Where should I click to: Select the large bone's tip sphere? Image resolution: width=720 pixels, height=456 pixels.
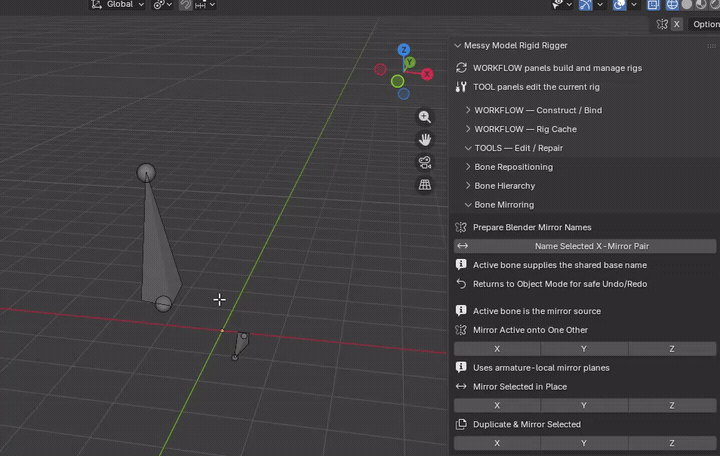[x=146, y=173]
